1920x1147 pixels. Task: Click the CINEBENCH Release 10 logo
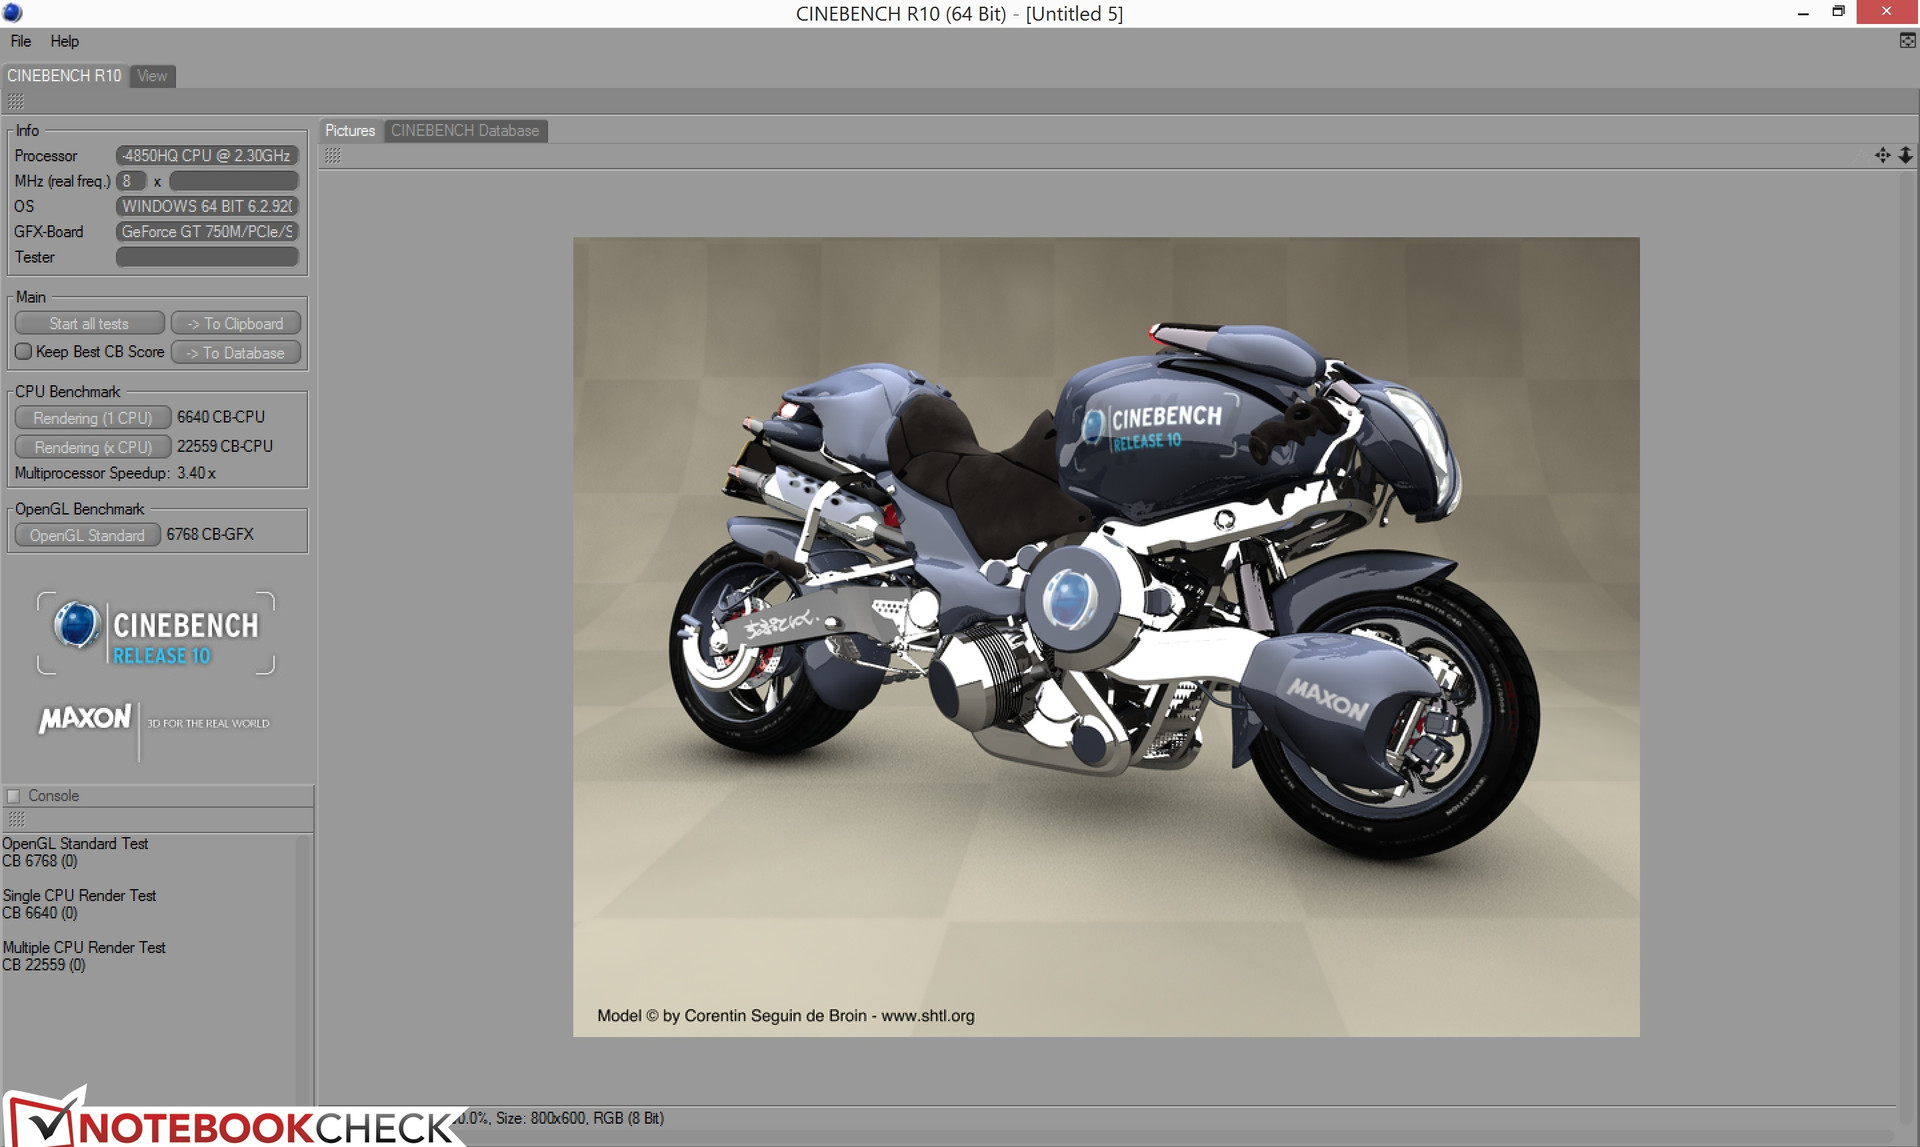pos(156,633)
